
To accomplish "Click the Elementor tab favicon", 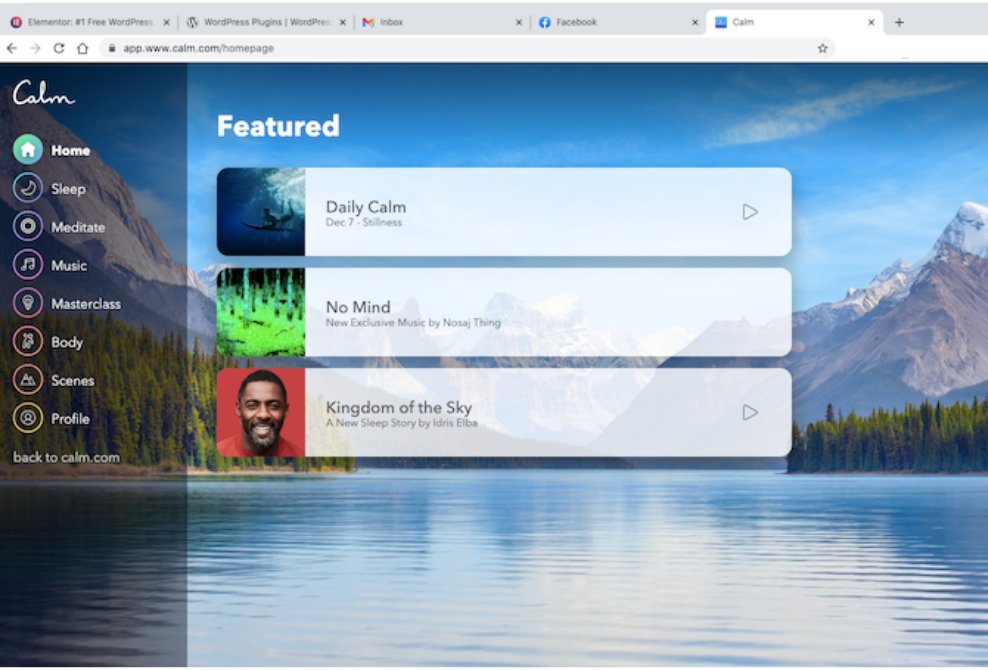I will point(16,22).
